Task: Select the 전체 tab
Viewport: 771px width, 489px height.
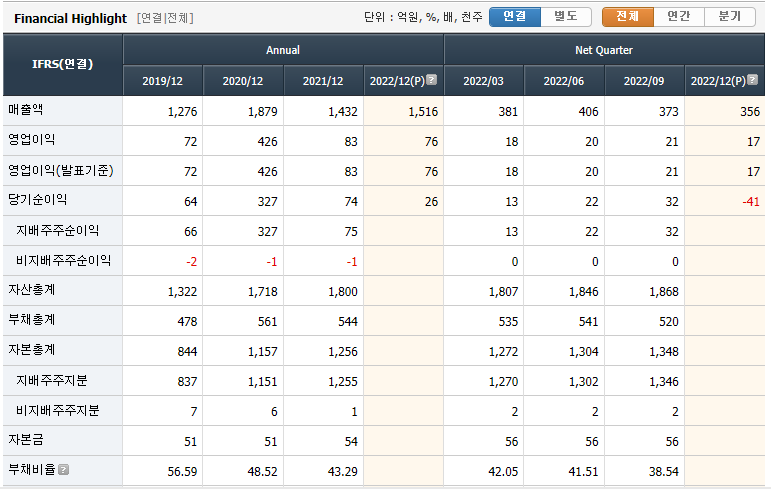Action: click(x=628, y=17)
